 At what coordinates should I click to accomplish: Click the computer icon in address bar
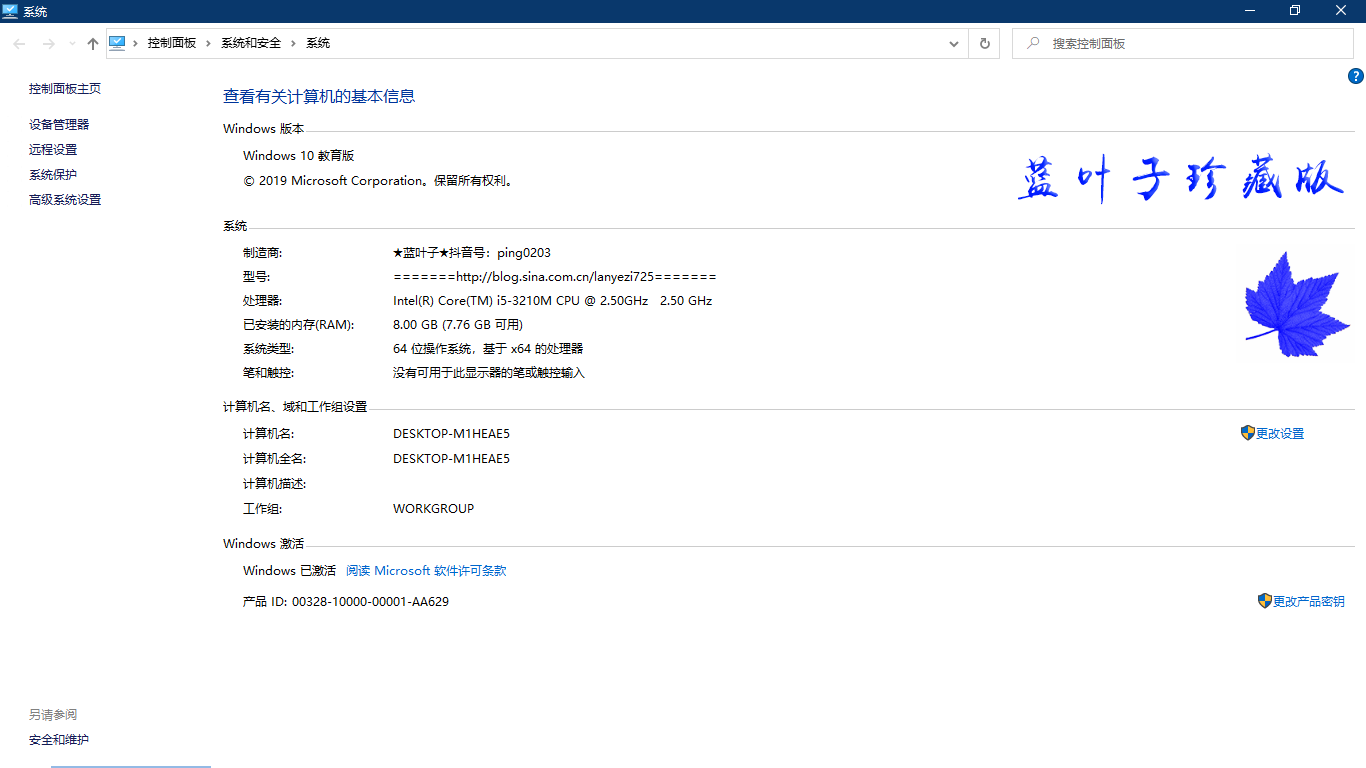click(x=117, y=43)
